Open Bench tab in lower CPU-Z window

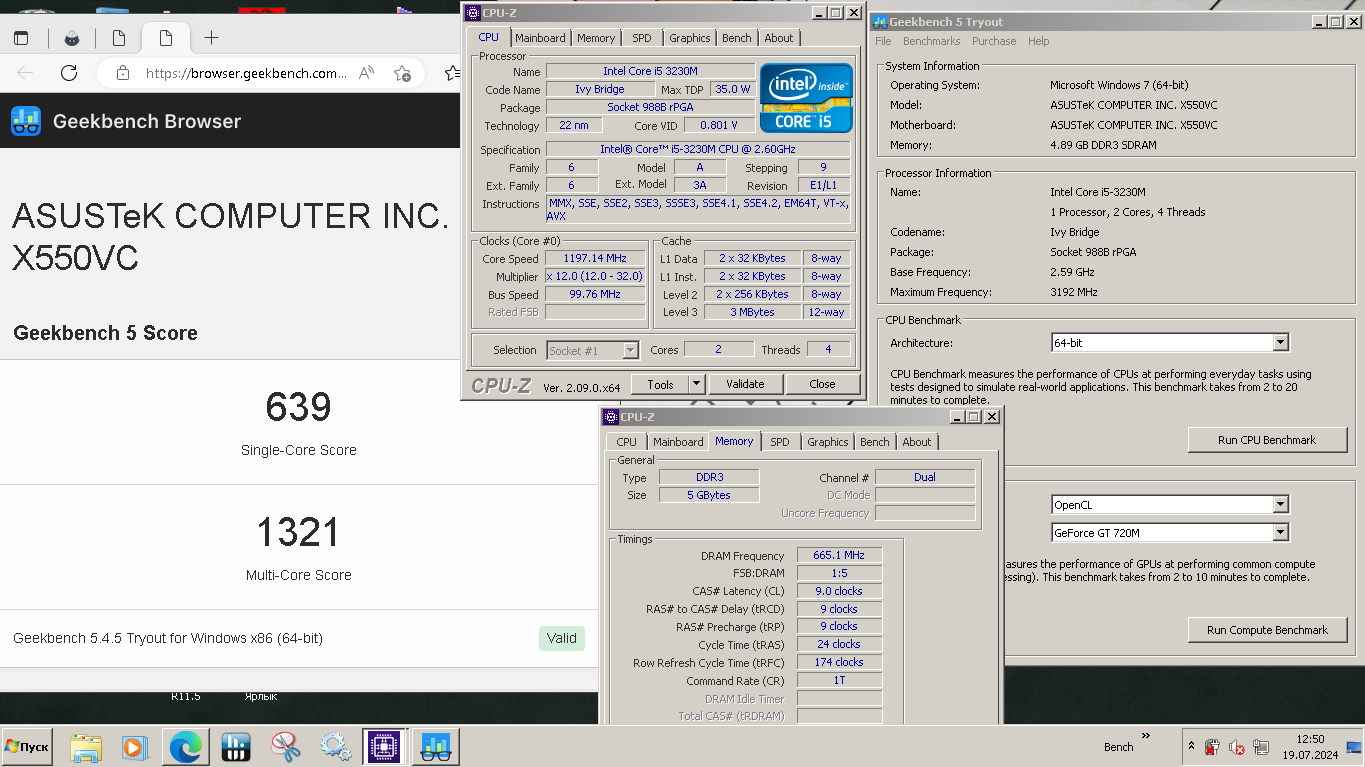pos(875,442)
